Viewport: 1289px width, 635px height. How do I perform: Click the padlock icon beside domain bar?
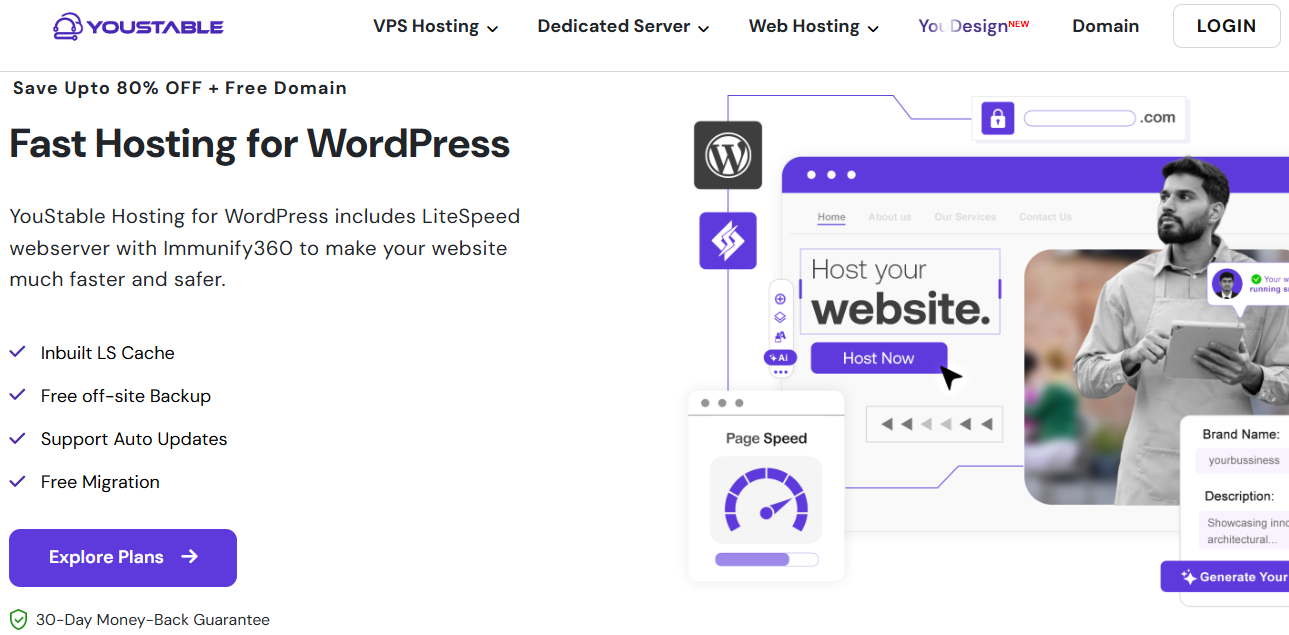click(997, 118)
